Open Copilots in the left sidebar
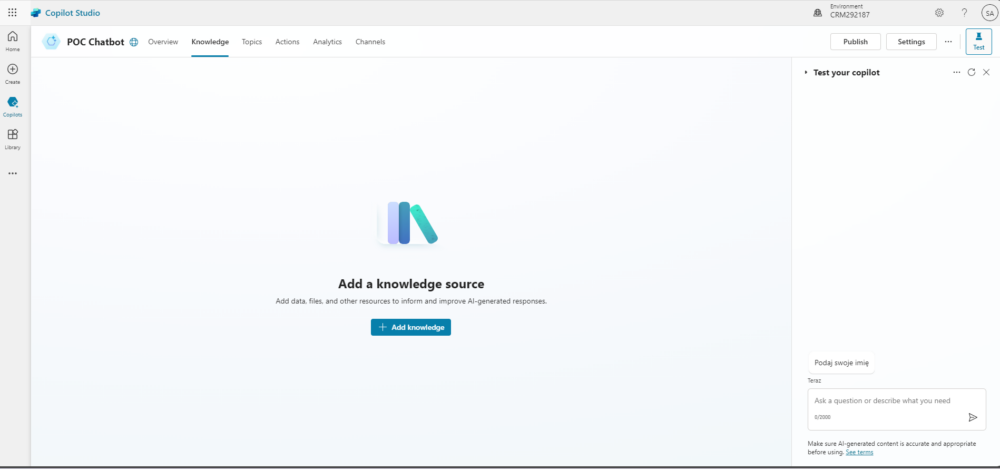1000x469 pixels. tap(12, 106)
